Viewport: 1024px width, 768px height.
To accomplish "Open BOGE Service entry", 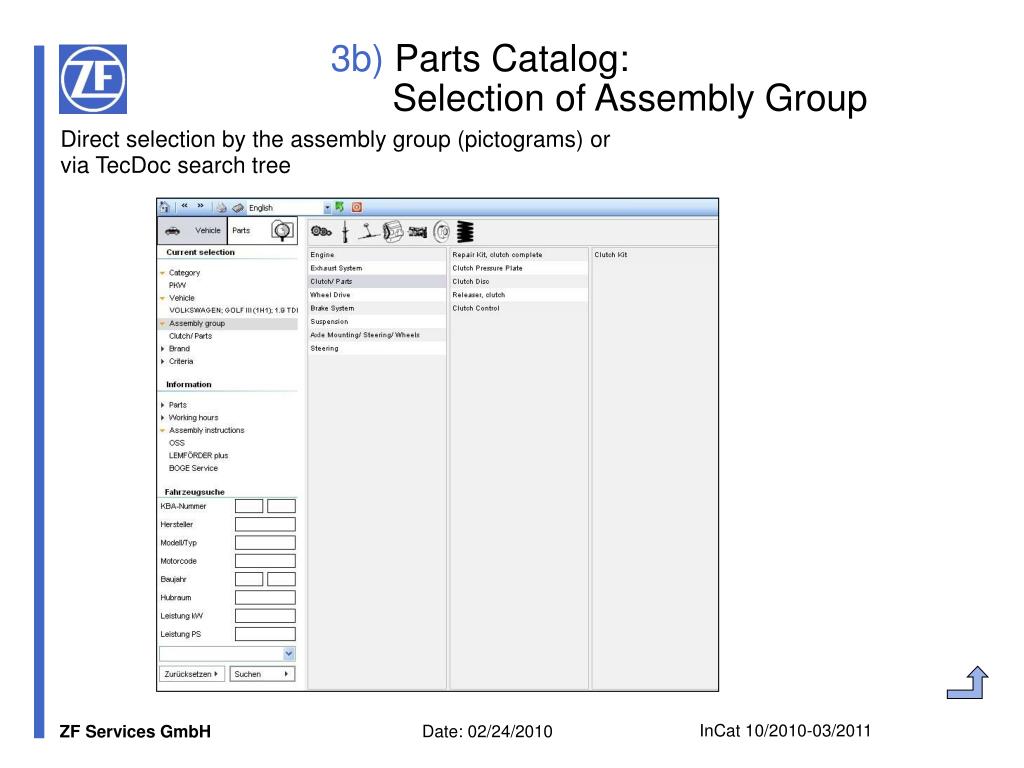I will click(193, 468).
